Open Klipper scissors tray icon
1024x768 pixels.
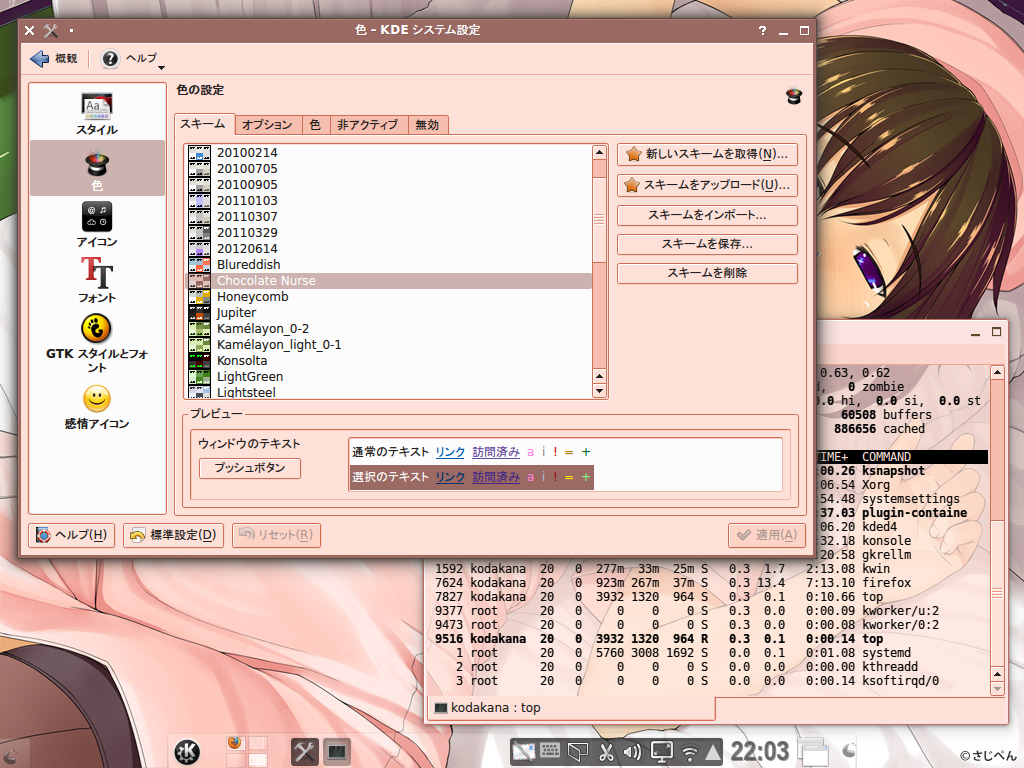[607, 752]
